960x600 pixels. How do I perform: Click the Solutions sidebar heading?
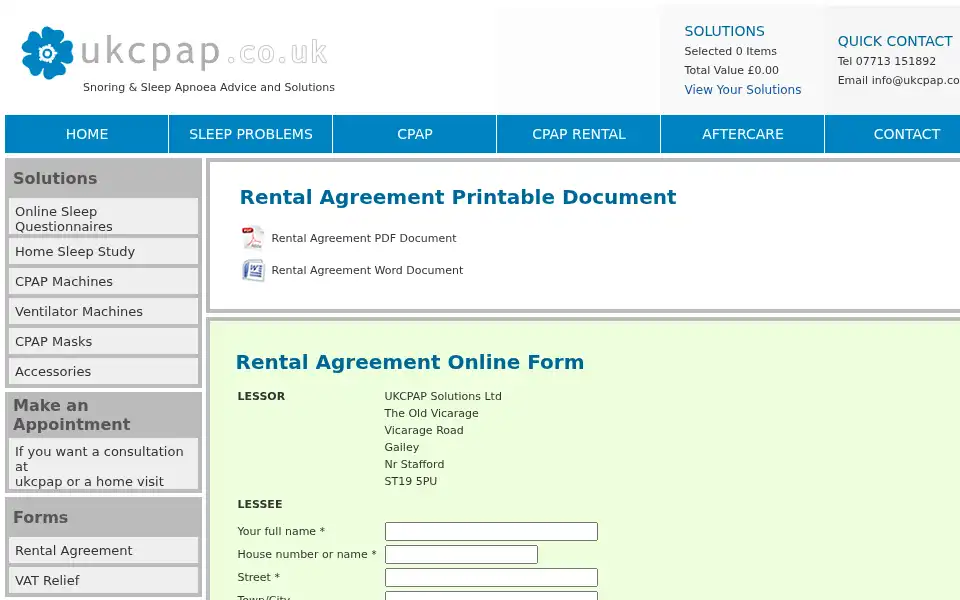(x=55, y=178)
